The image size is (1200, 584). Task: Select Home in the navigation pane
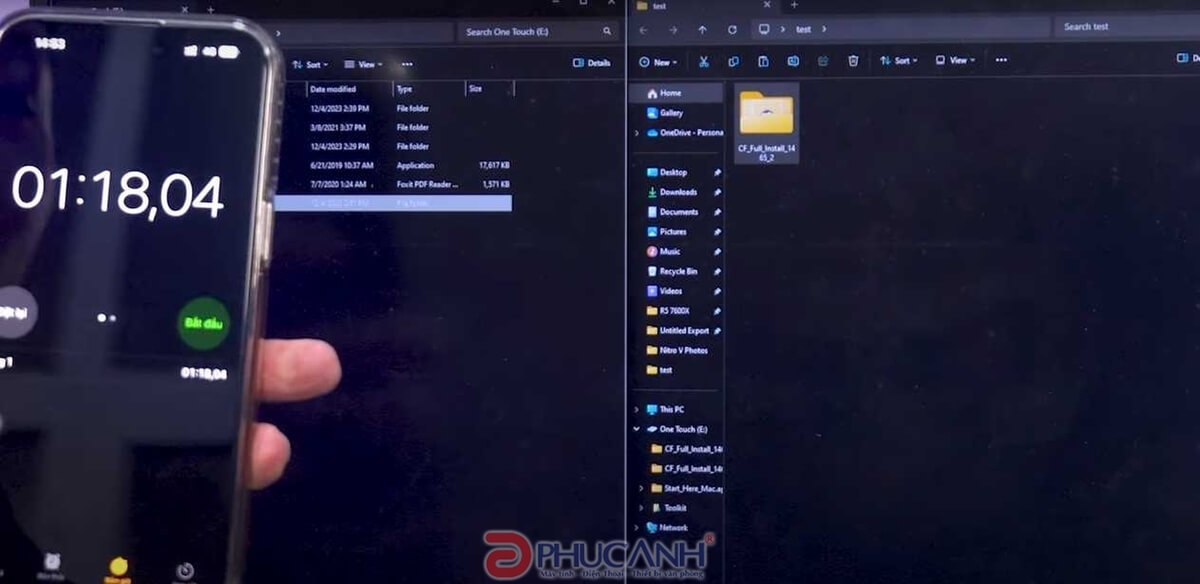click(x=676, y=93)
